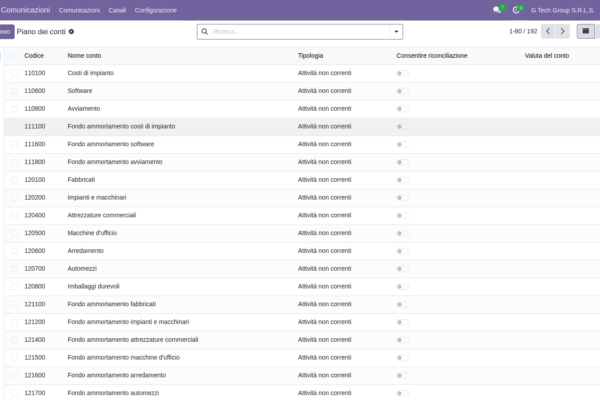Viewport: 600px width, 400px height.
Task: Click Tipologia cell for account 111800
Action: 324,162
